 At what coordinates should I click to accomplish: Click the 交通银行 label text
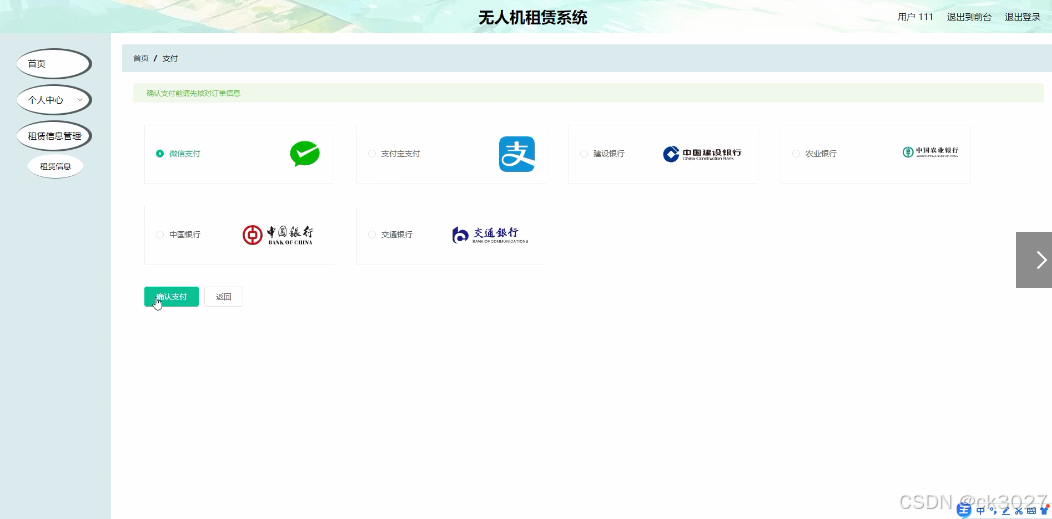coord(397,235)
